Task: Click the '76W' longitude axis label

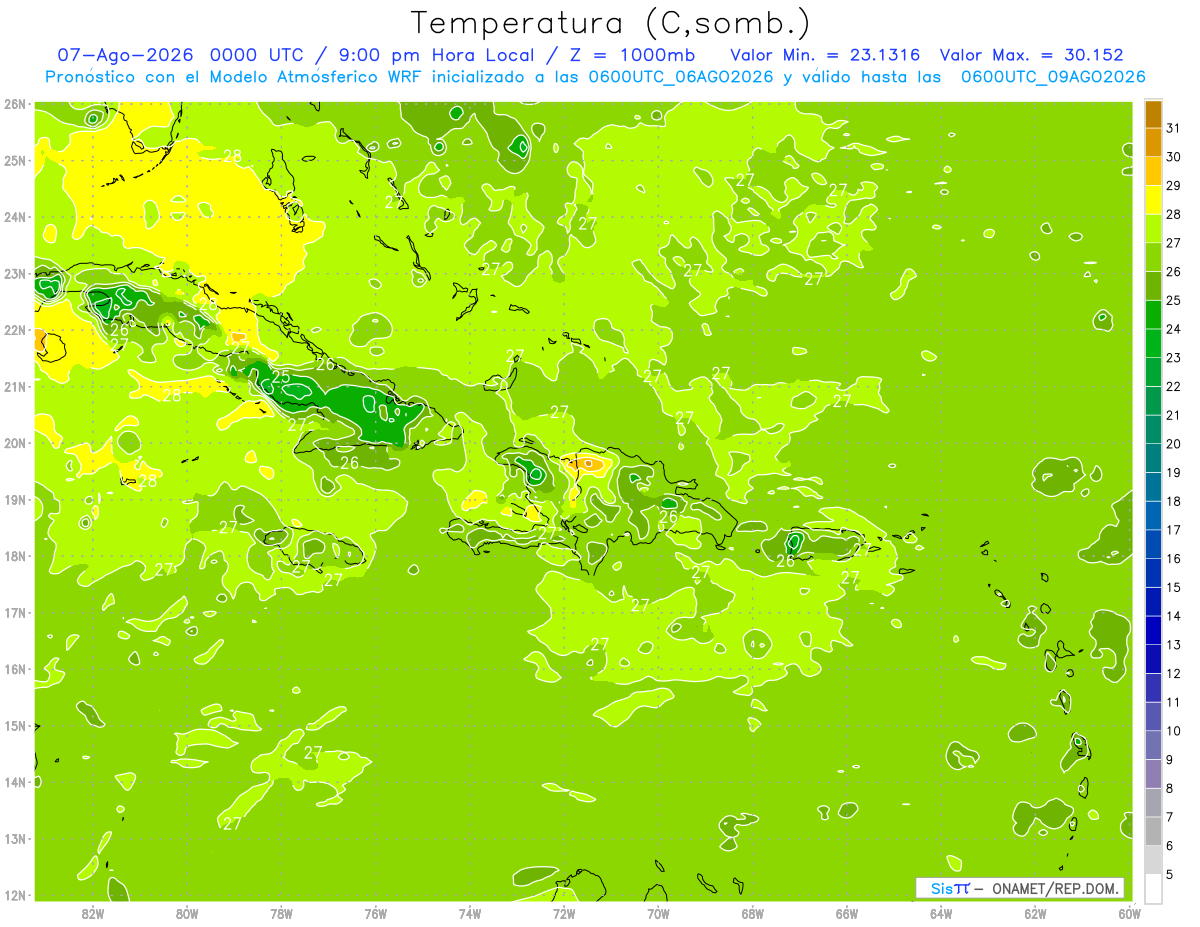Action: point(376,913)
